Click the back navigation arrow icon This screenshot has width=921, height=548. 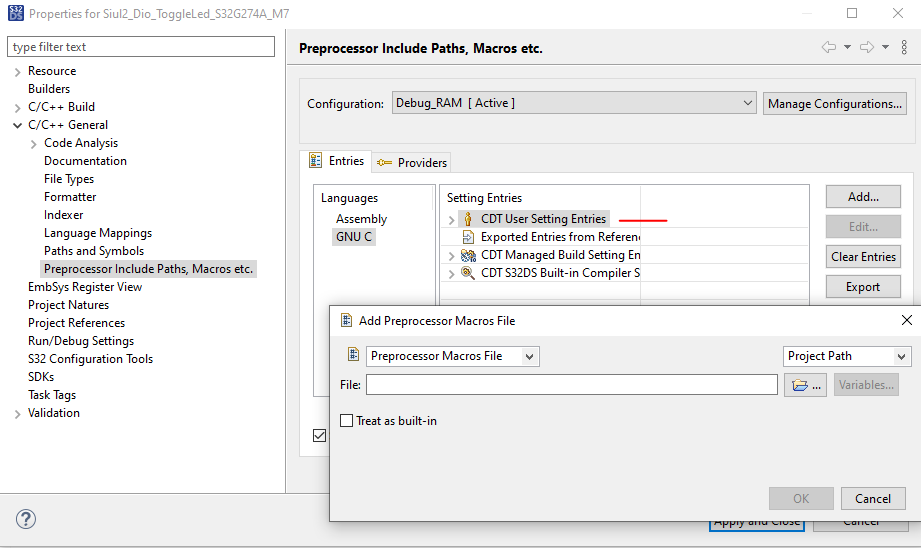coord(828,48)
